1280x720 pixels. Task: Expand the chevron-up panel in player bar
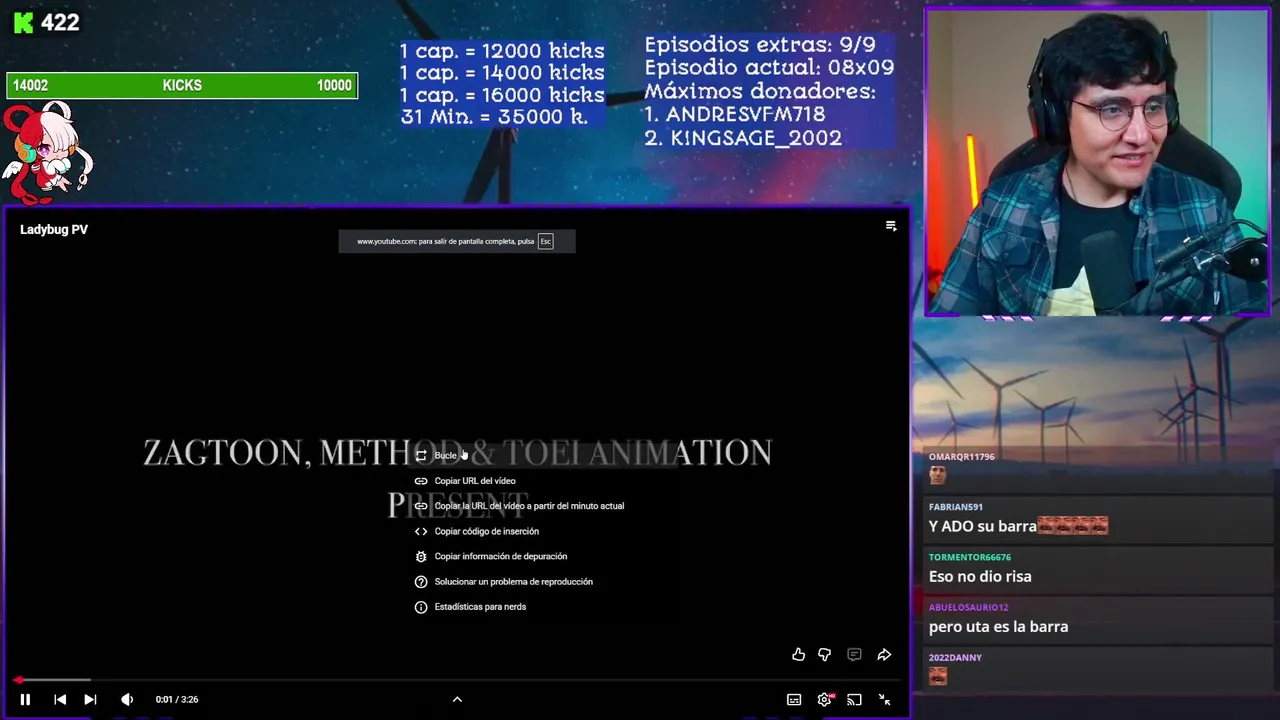pos(457,700)
